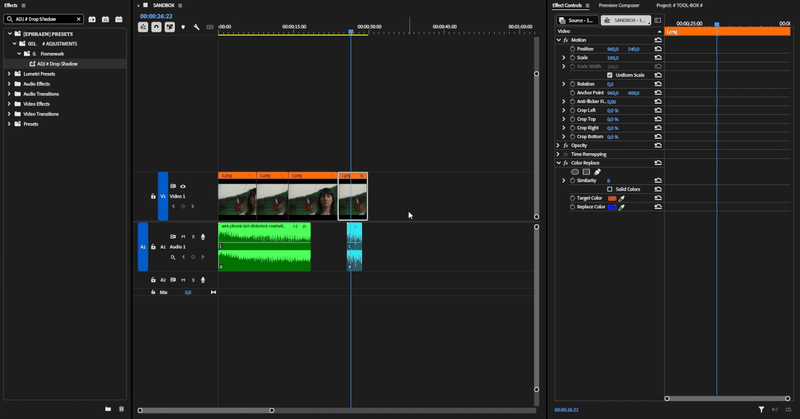Expand the Opacity effect properties
Viewport: 800px width, 419px height.
coord(558,146)
